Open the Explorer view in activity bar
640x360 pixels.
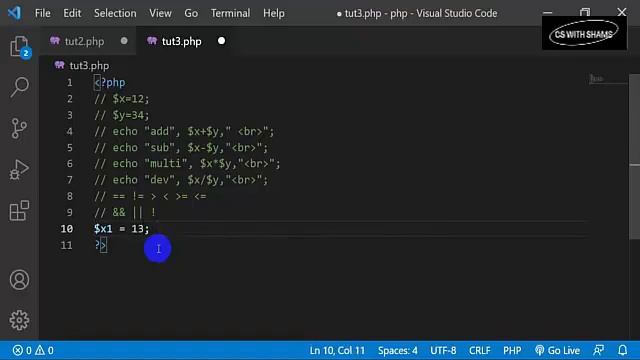[x=19, y=47]
